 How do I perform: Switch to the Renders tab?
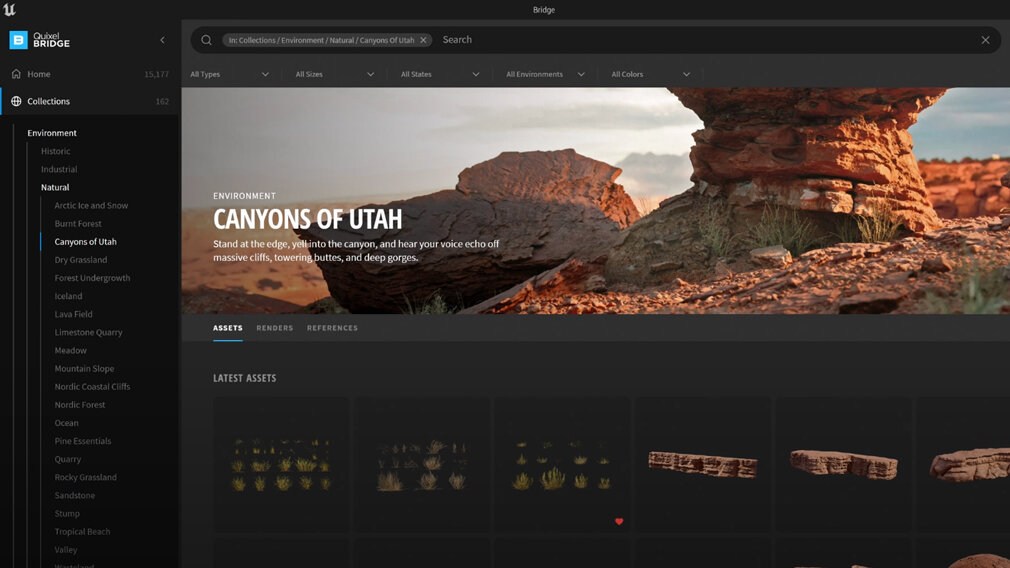pyautogui.click(x=274, y=328)
